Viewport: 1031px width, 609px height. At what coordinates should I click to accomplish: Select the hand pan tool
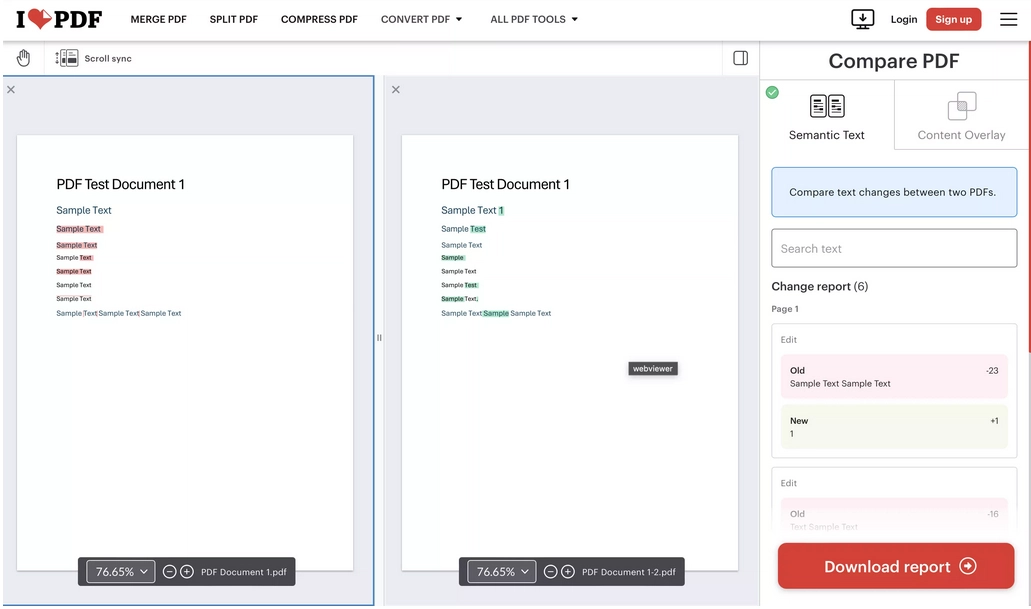[23, 58]
